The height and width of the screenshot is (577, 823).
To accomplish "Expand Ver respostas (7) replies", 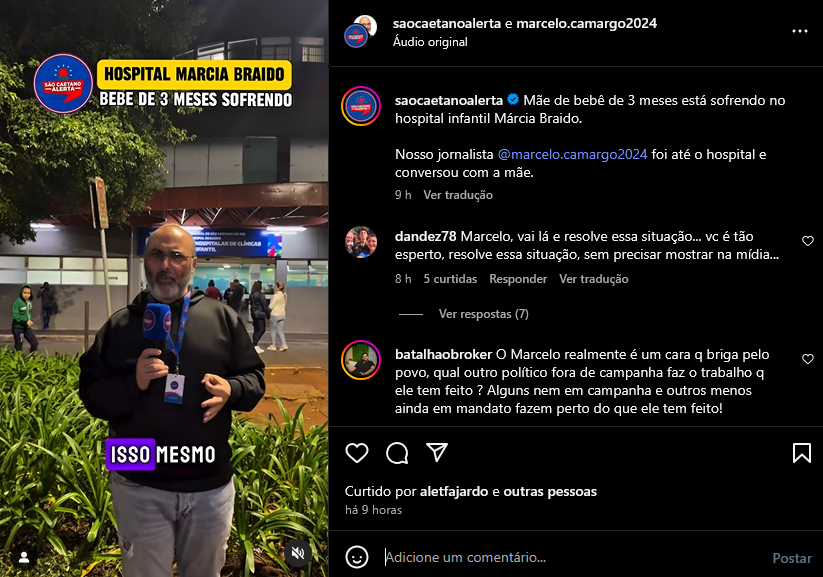I will (483, 314).
